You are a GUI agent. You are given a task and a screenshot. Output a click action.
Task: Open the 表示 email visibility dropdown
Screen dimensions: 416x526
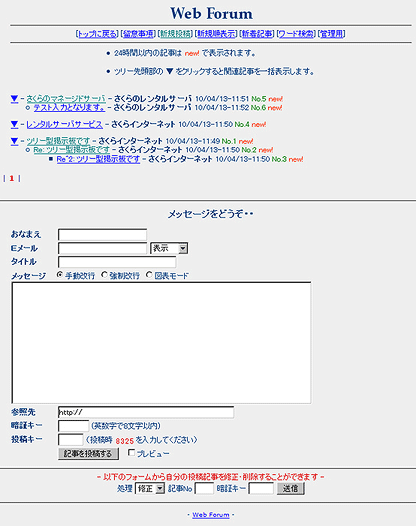[x=169, y=248]
